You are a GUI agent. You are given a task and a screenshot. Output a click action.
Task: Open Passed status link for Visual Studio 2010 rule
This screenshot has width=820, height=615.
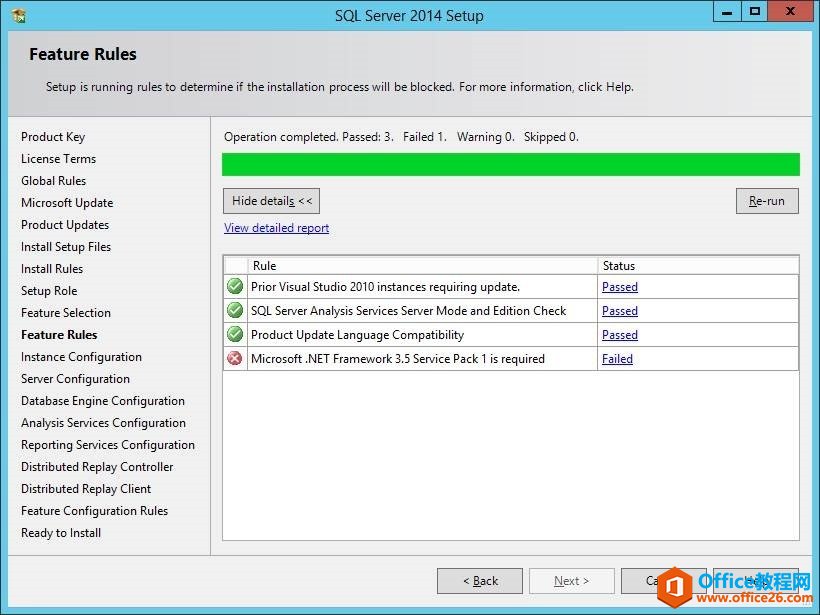click(x=620, y=287)
